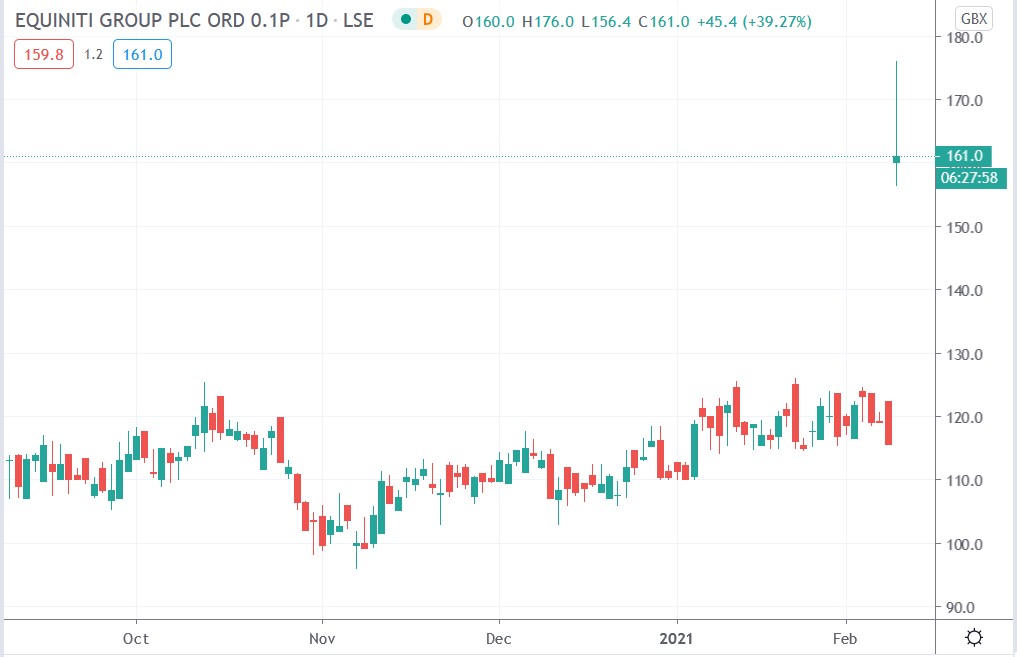Image resolution: width=1017 pixels, height=657 pixels.
Task: Click the change value +45.4 (+39.27%)
Action: (754, 22)
